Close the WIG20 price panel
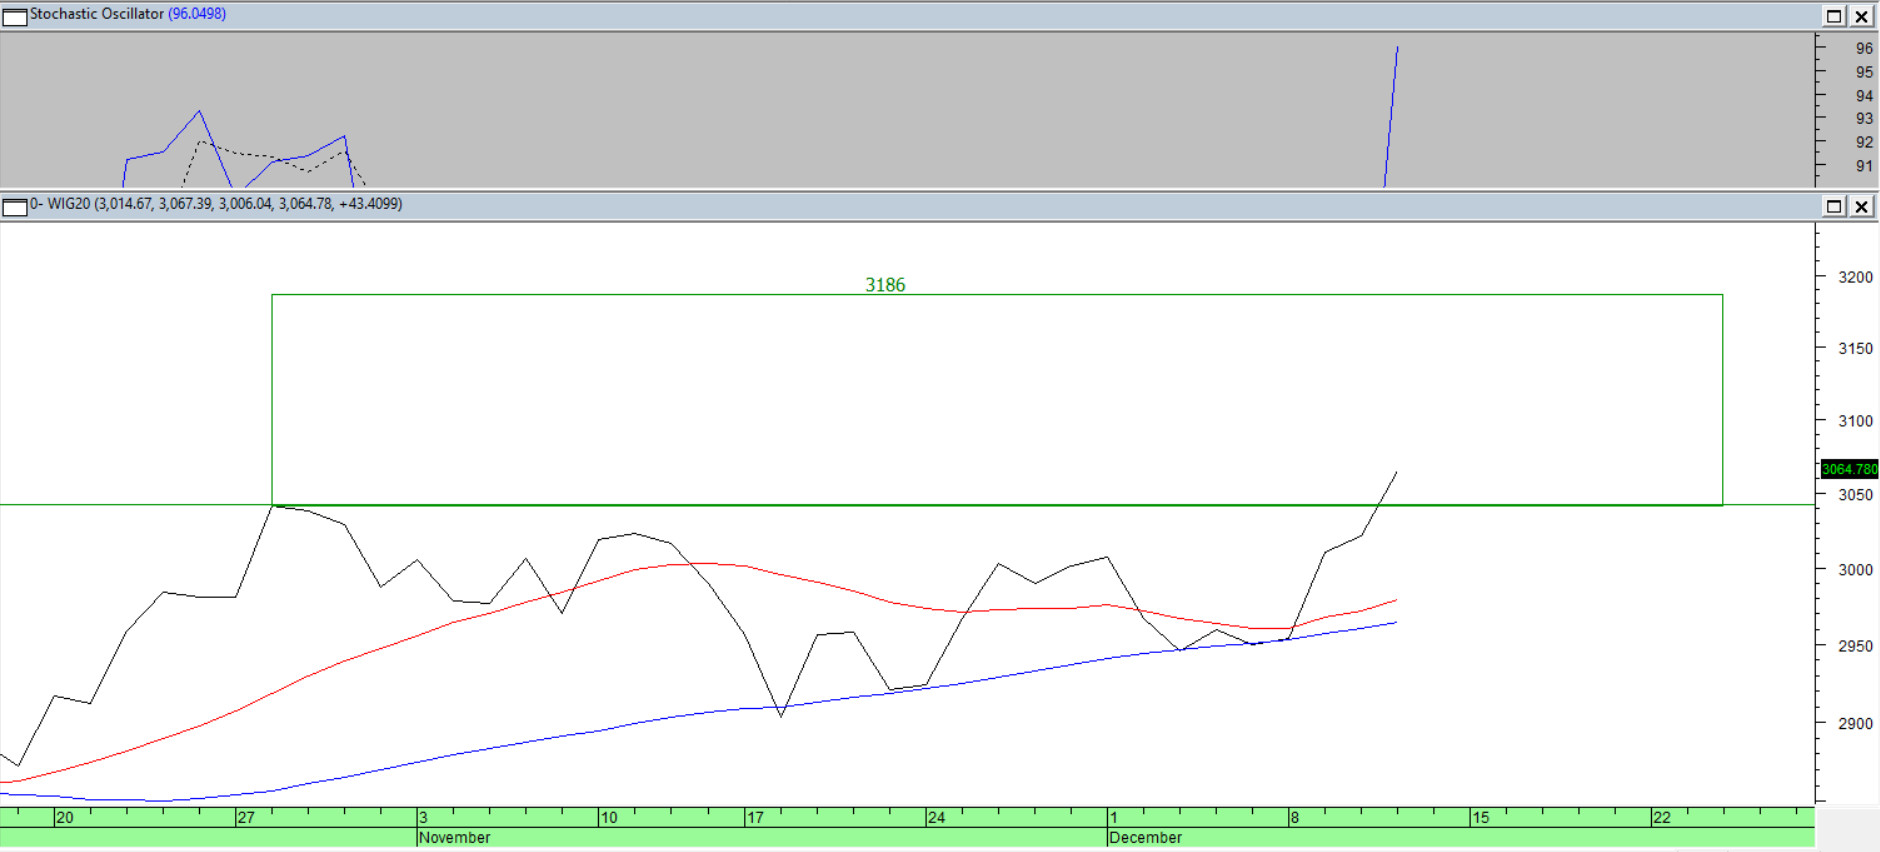Image resolution: width=1880 pixels, height=852 pixels. [x=1861, y=206]
